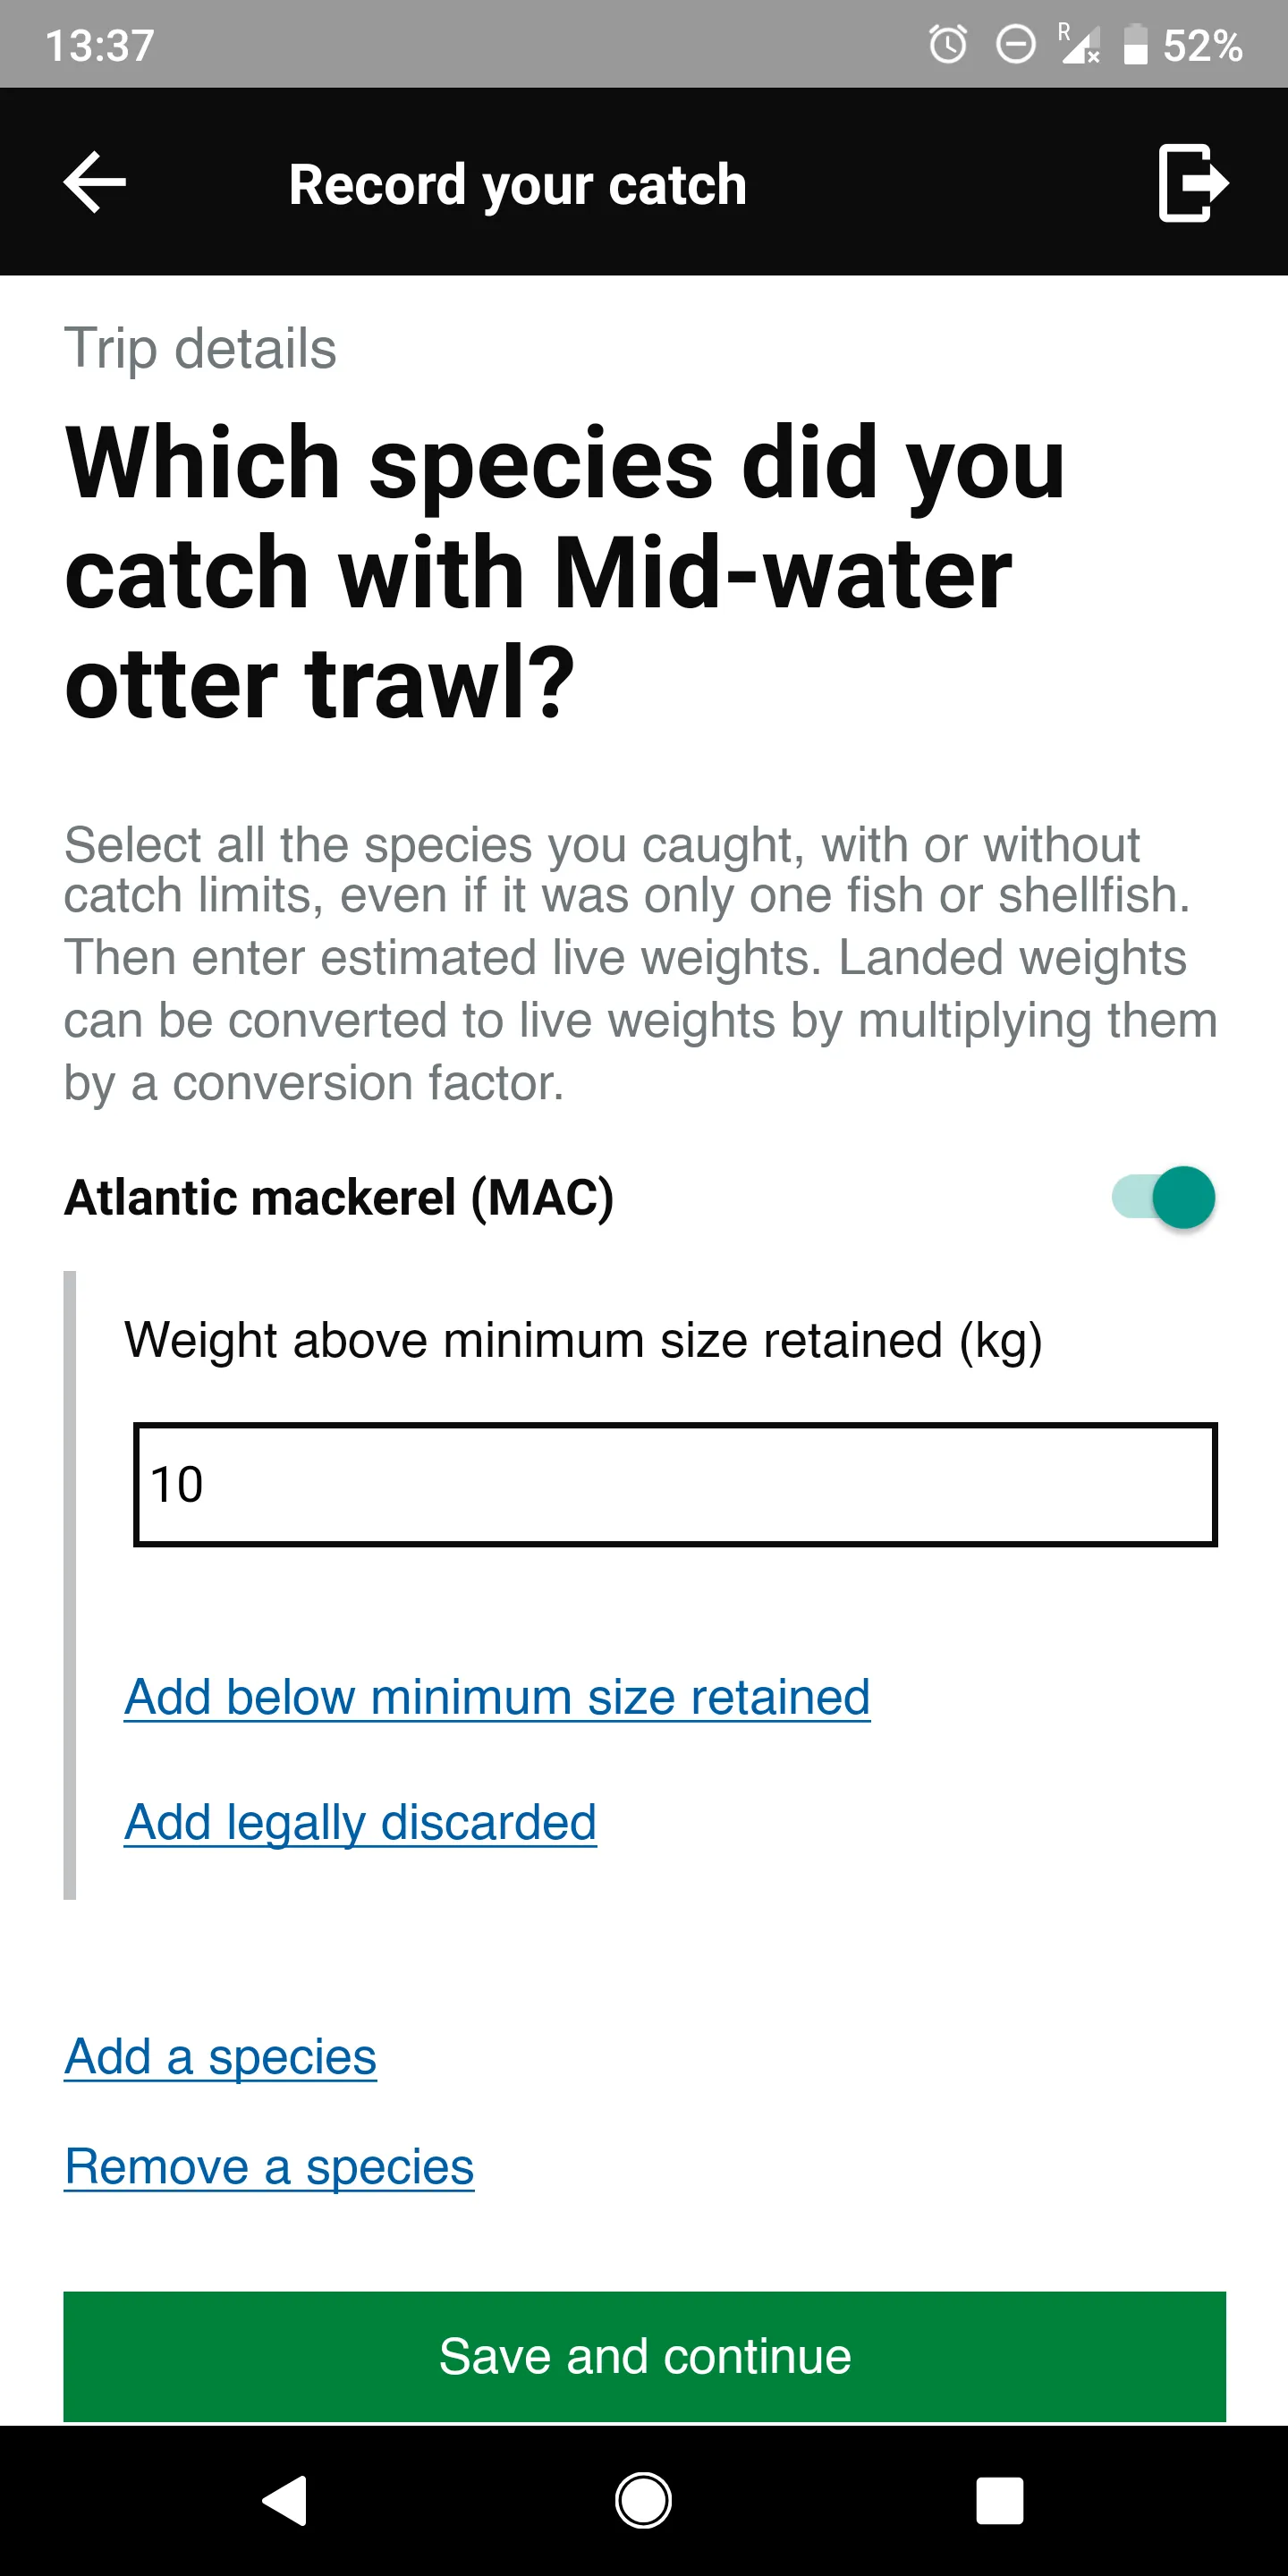
Task: Tap the Trip details section caption
Action: (x=200, y=349)
